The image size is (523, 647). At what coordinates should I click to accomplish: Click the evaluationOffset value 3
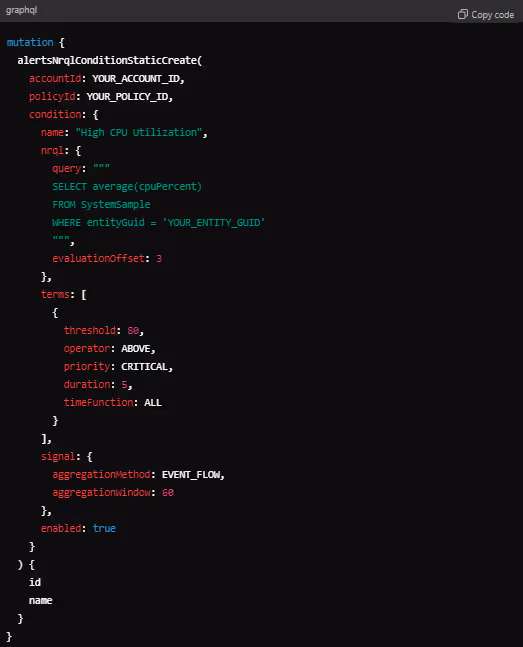coord(159,259)
